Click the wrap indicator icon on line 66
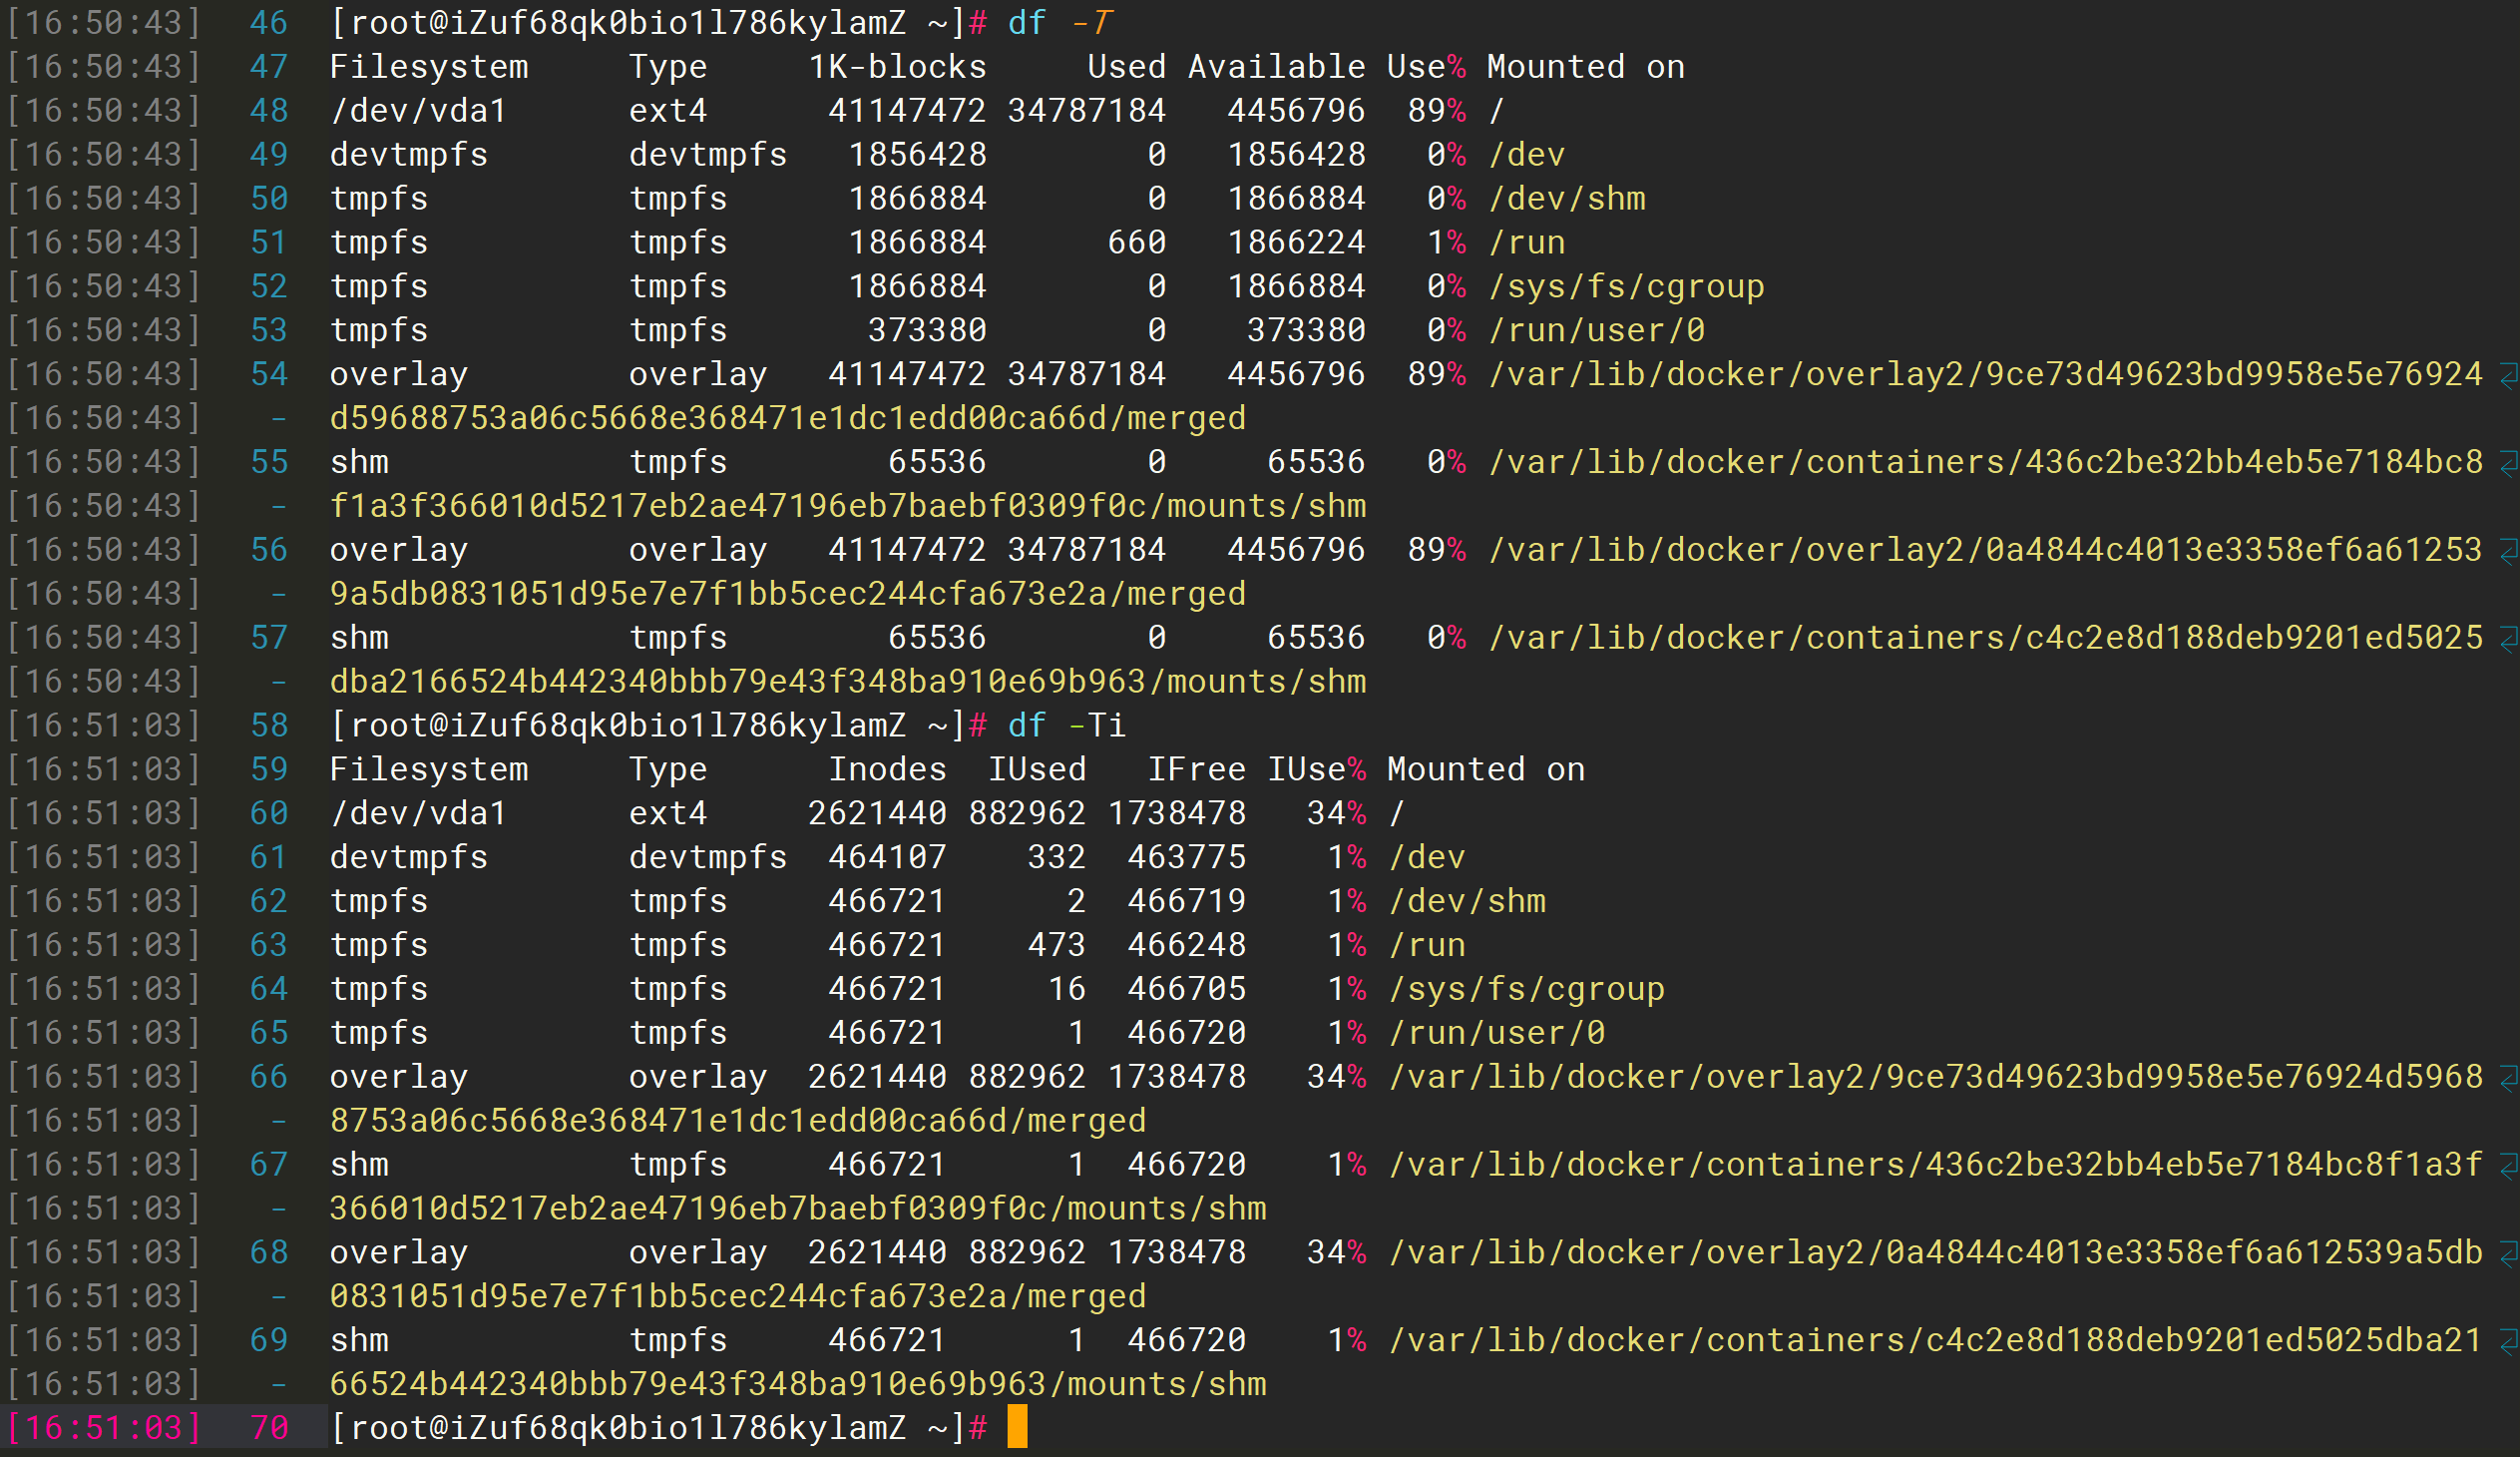The width and height of the screenshot is (2520, 1457). click(2507, 1078)
